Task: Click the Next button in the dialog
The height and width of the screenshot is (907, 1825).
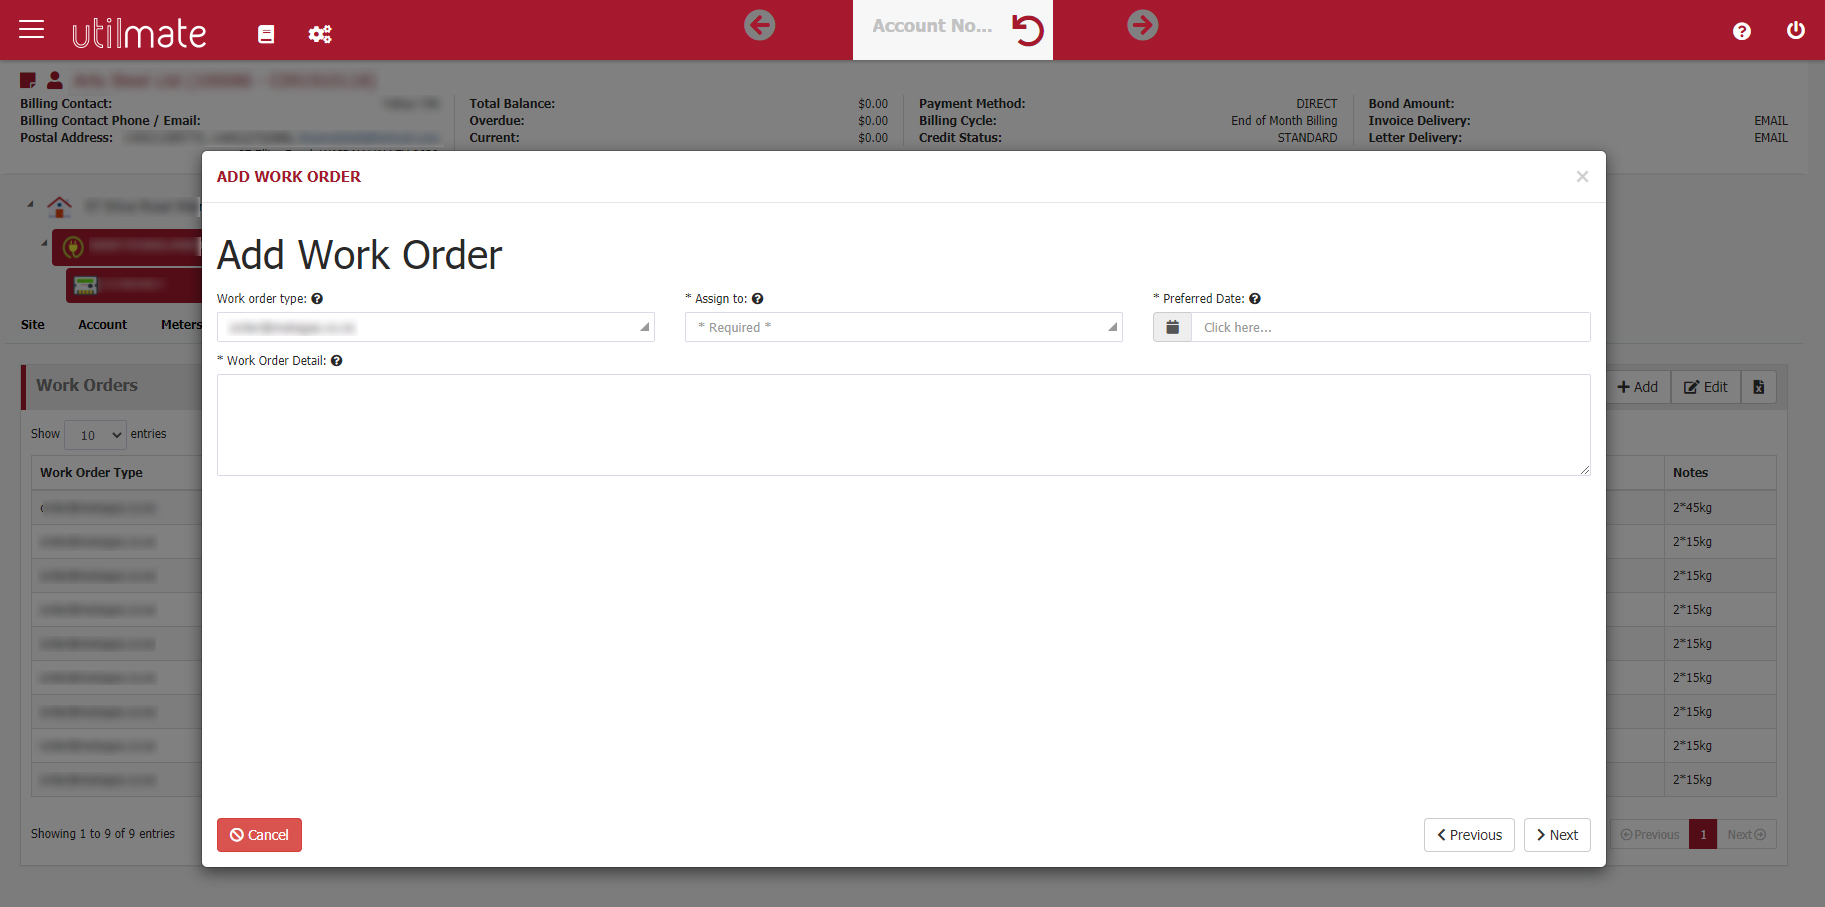Action: click(x=1556, y=834)
